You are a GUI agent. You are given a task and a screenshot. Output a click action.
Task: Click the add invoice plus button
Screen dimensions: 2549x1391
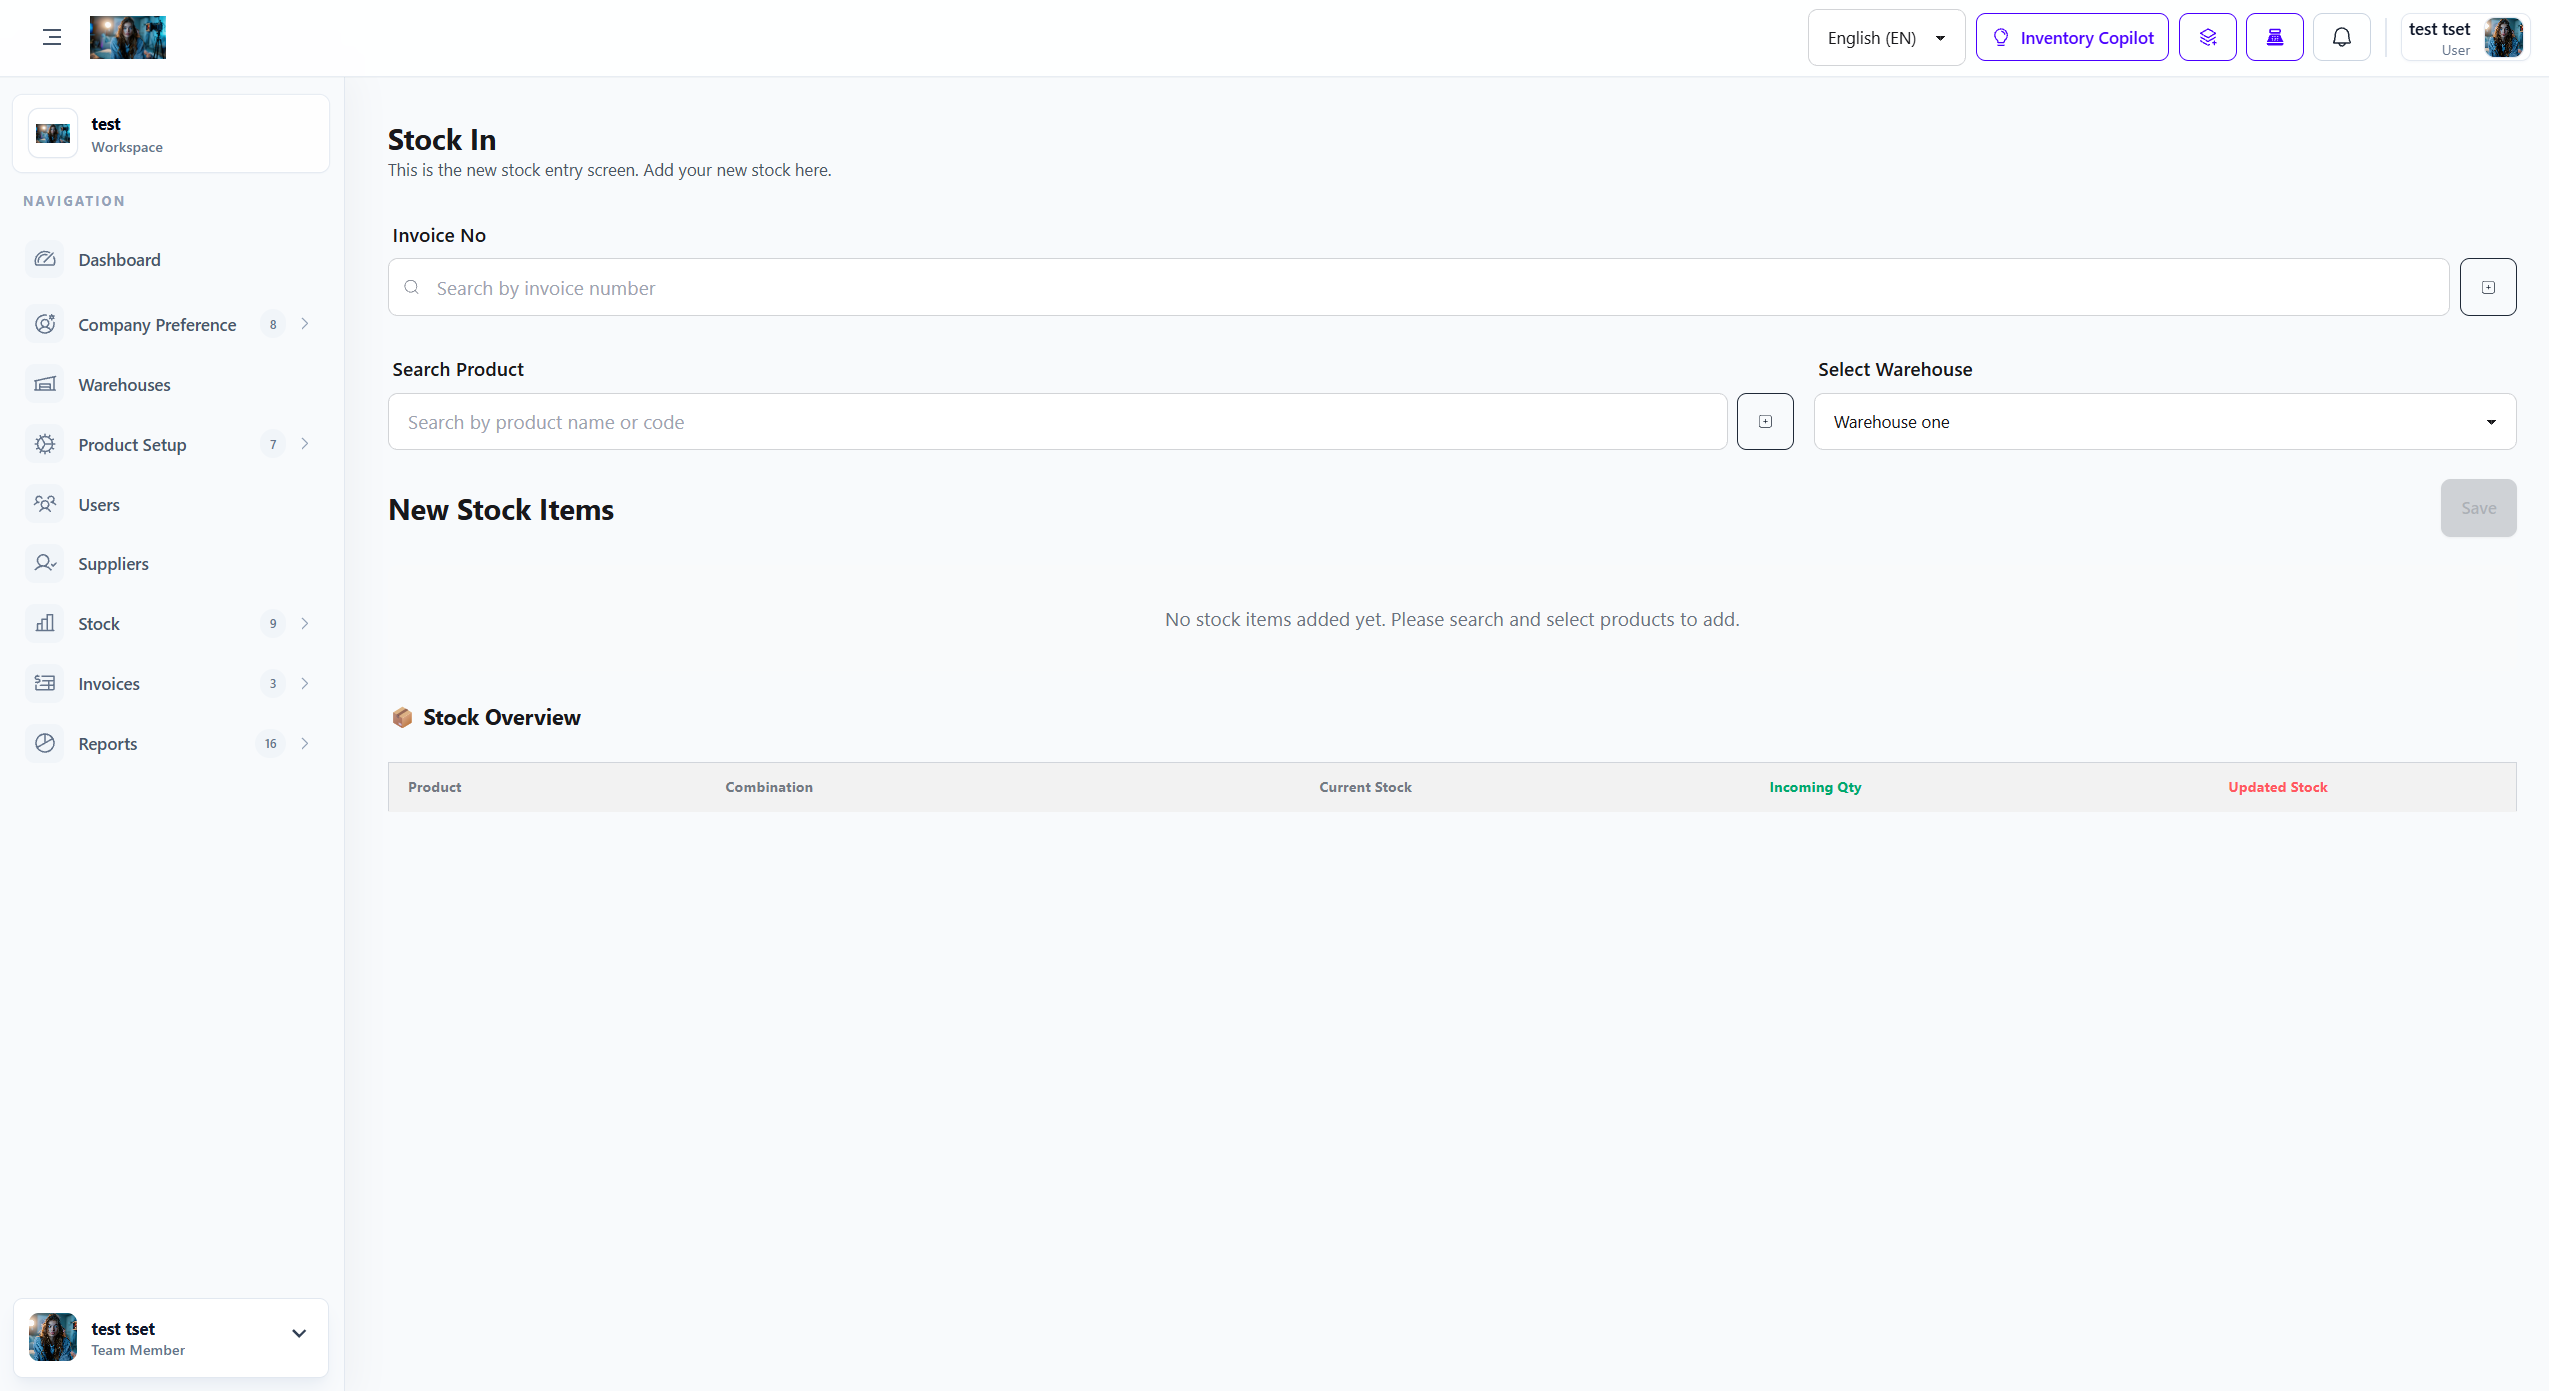[2488, 288]
